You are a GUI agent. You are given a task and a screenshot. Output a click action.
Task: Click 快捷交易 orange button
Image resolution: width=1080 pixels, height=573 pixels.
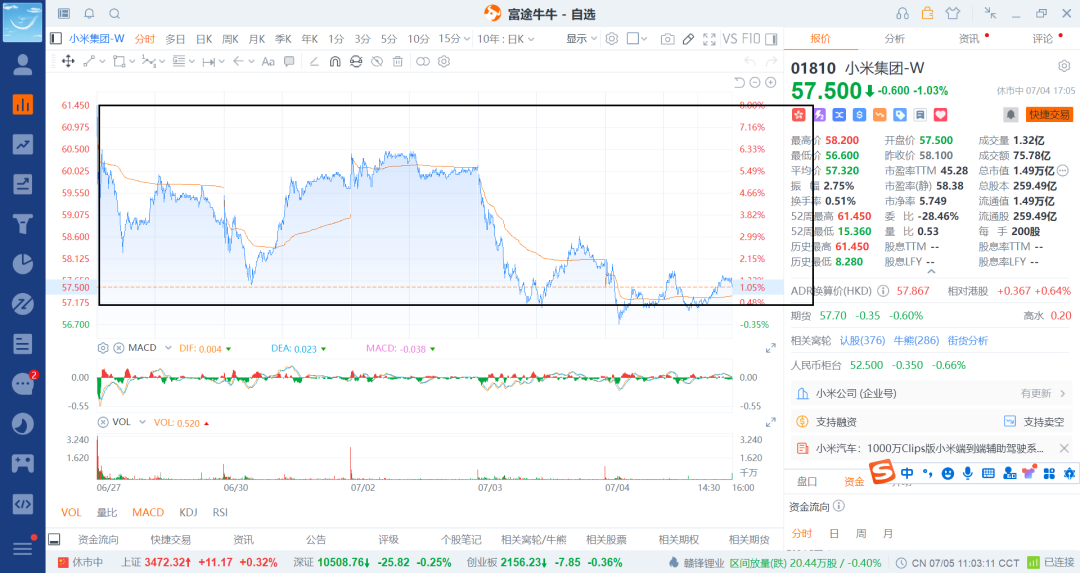click(1050, 115)
